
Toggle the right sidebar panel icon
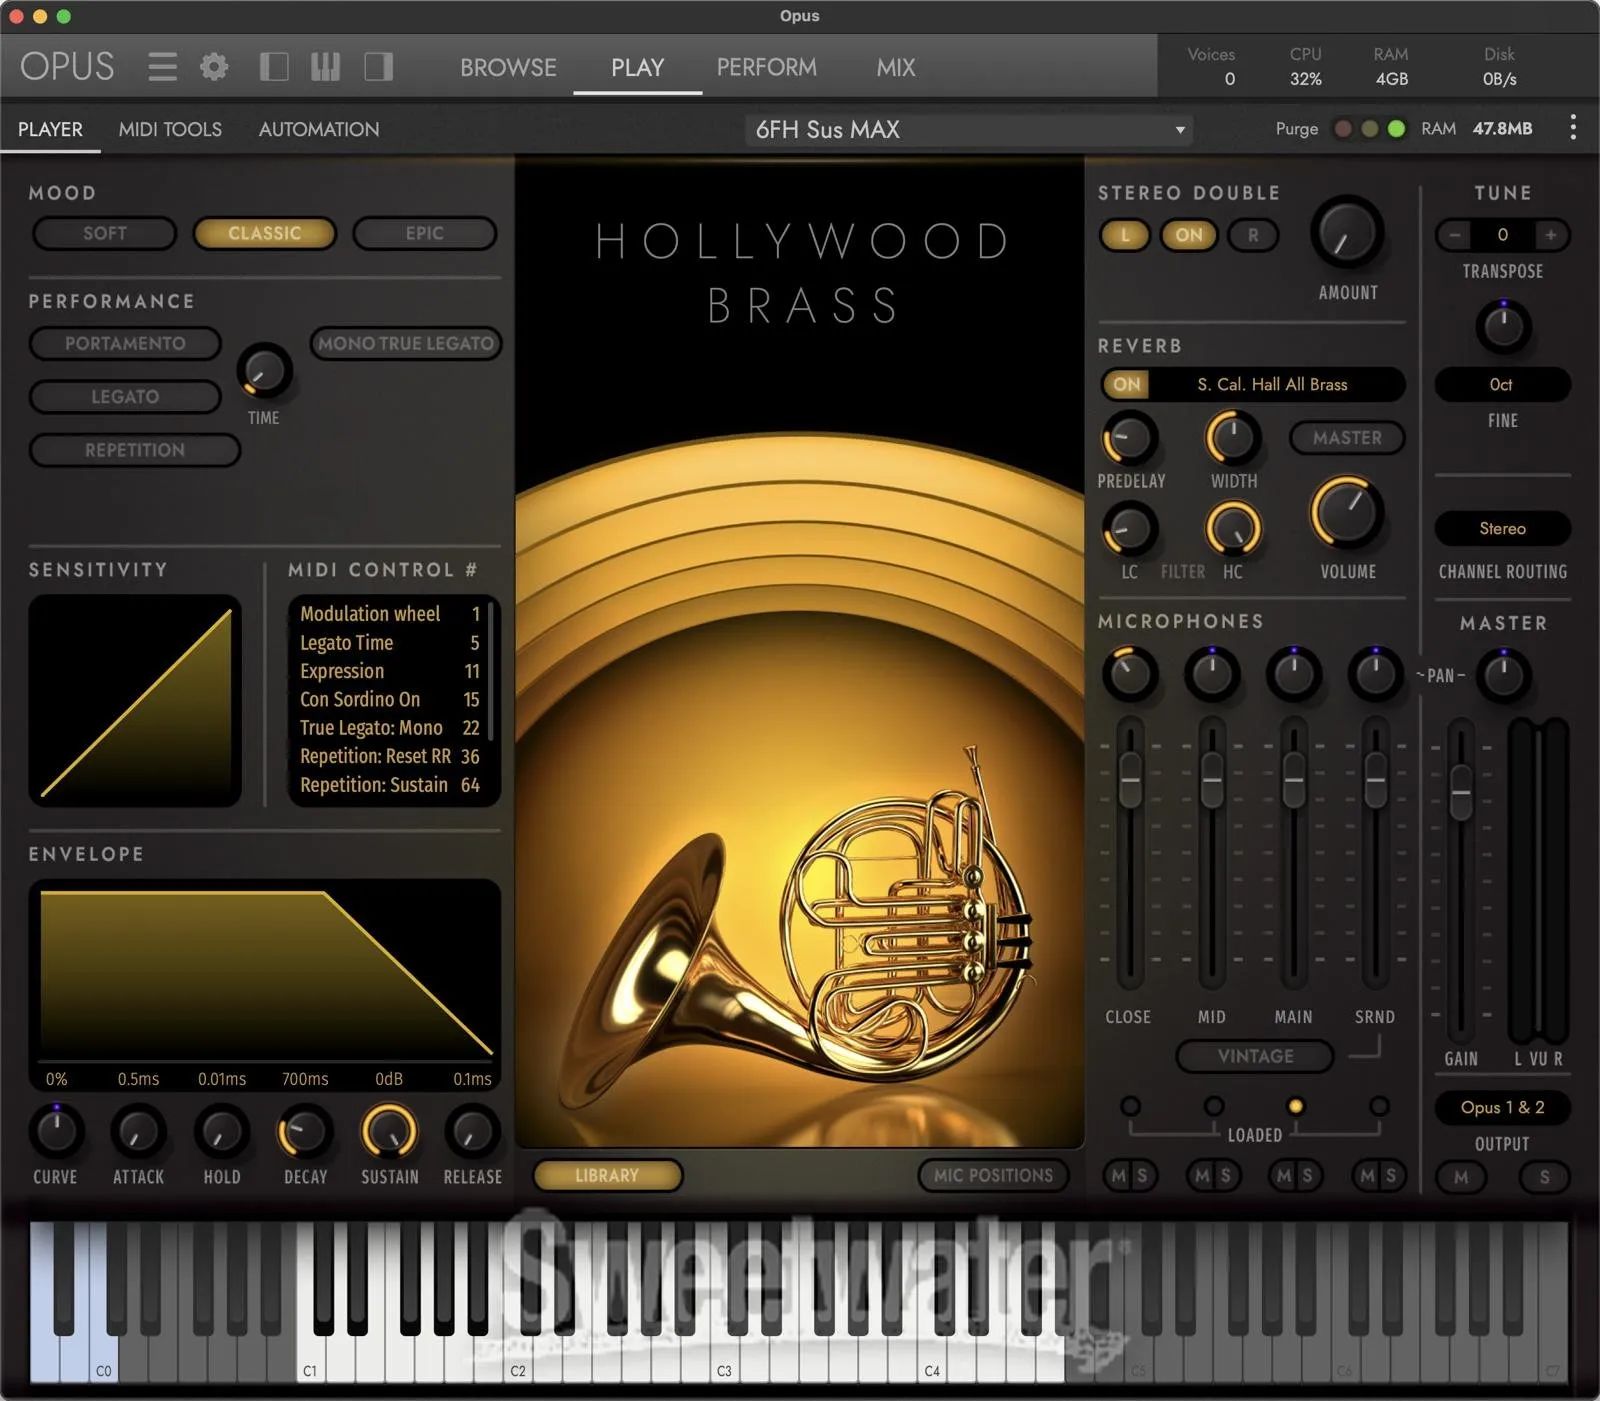pos(378,67)
